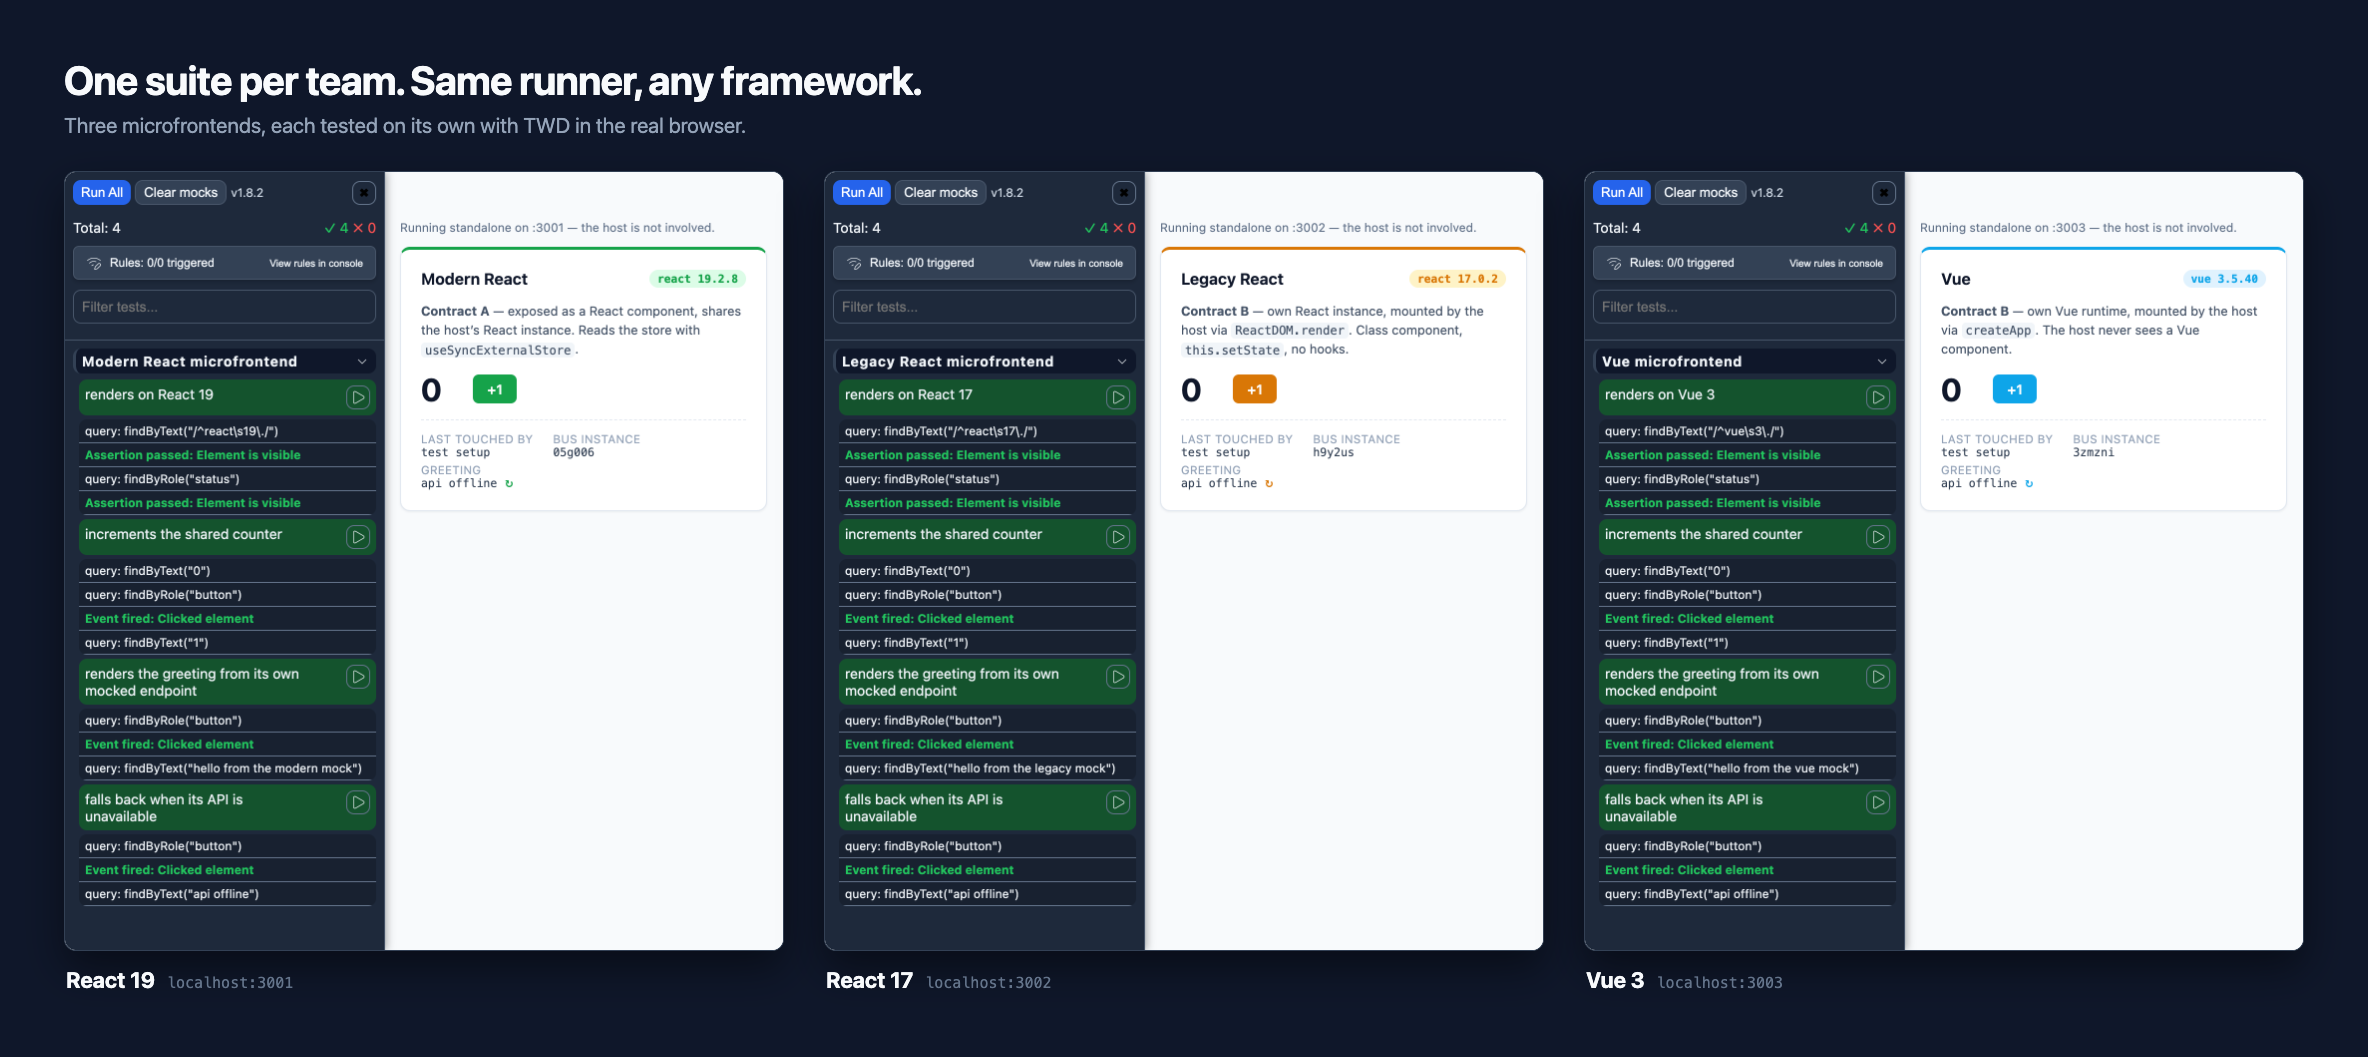
Task: Focus the Filter tests field in Vue 3 panel
Action: [1744, 307]
